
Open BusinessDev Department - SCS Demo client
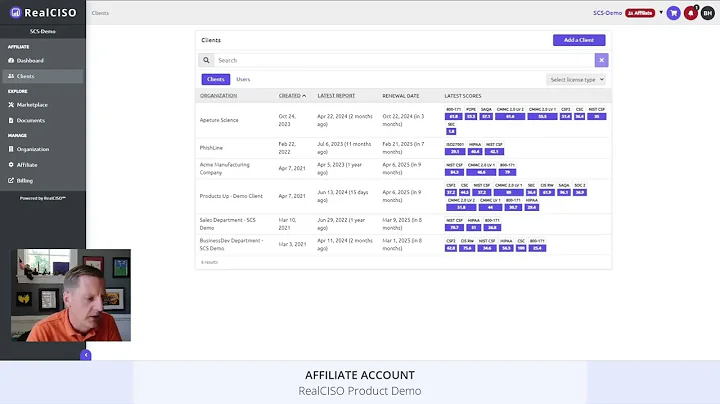pyautogui.click(x=403, y=244)
